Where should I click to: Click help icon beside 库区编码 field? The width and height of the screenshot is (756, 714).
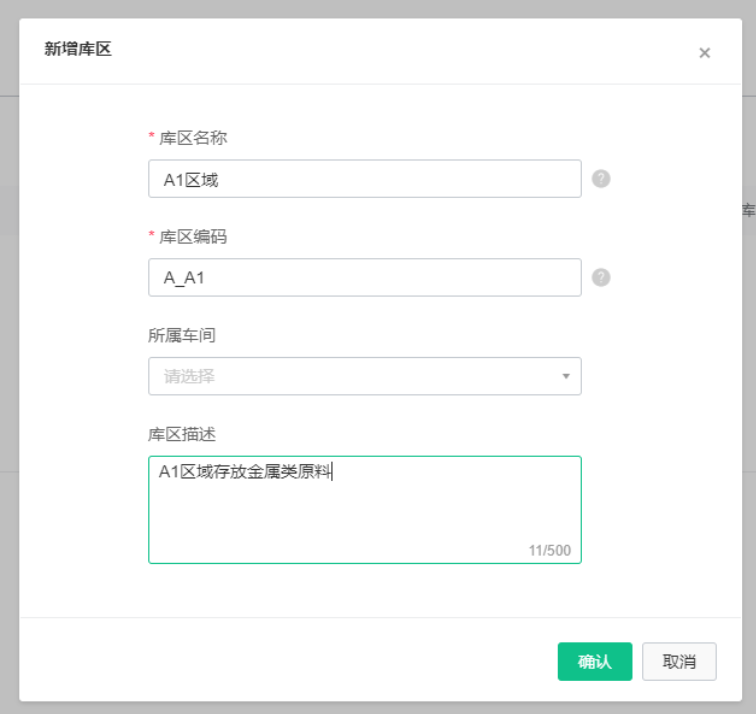pyautogui.click(x=601, y=277)
